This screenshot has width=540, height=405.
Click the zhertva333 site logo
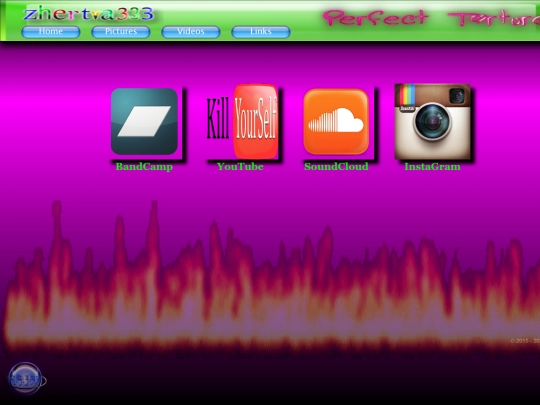[89, 14]
